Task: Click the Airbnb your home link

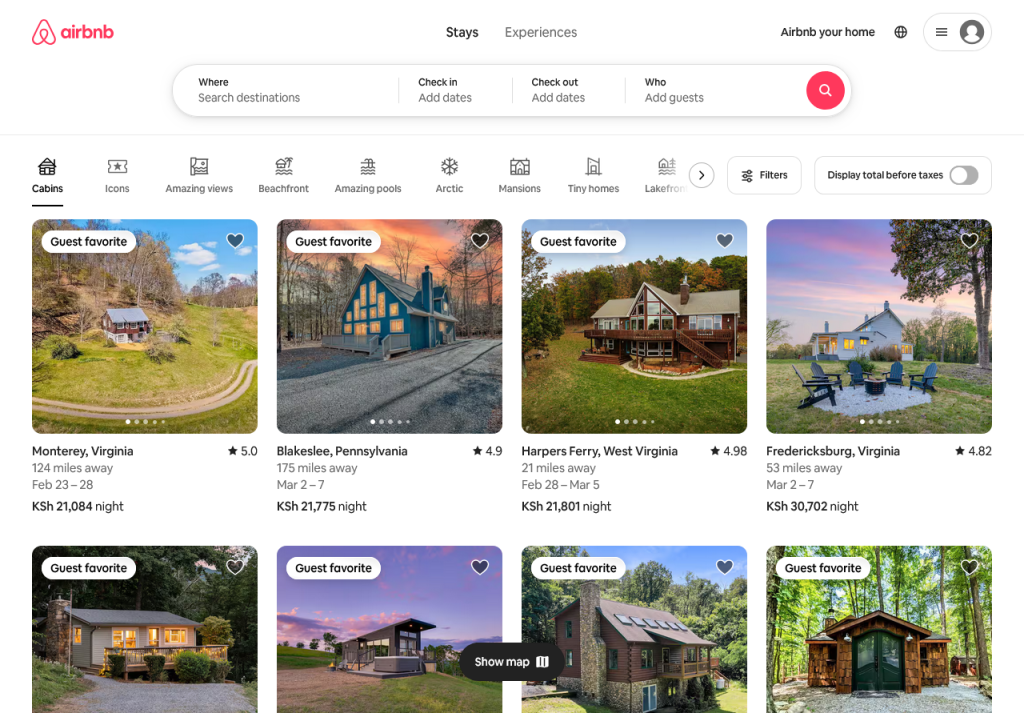Action: [827, 31]
